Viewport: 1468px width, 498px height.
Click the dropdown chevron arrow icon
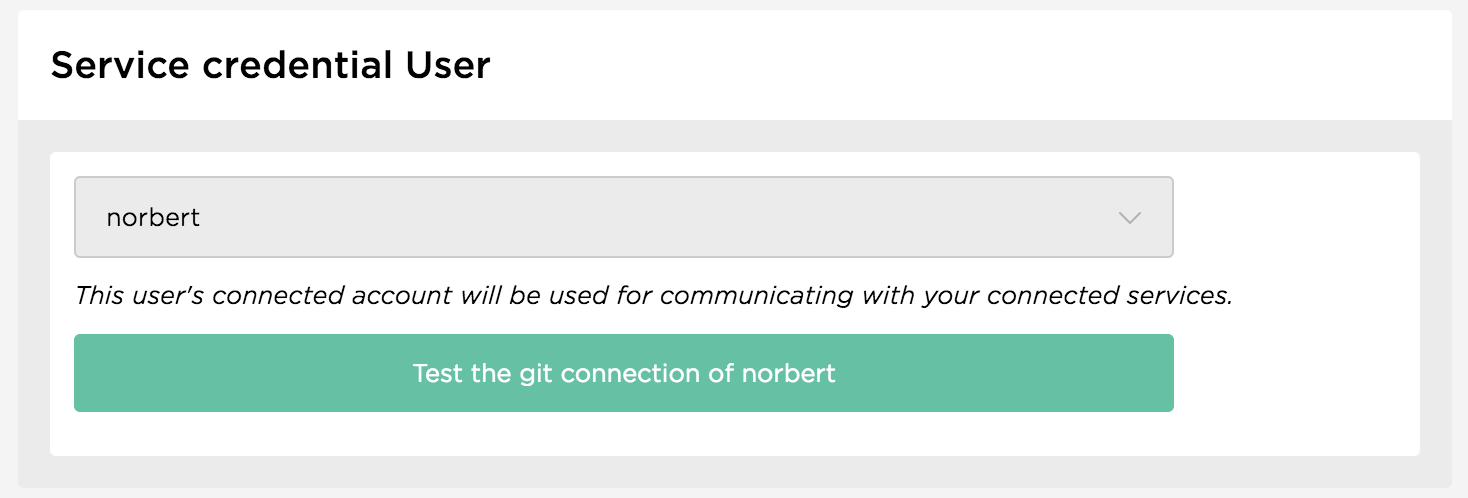point(1130,218)
